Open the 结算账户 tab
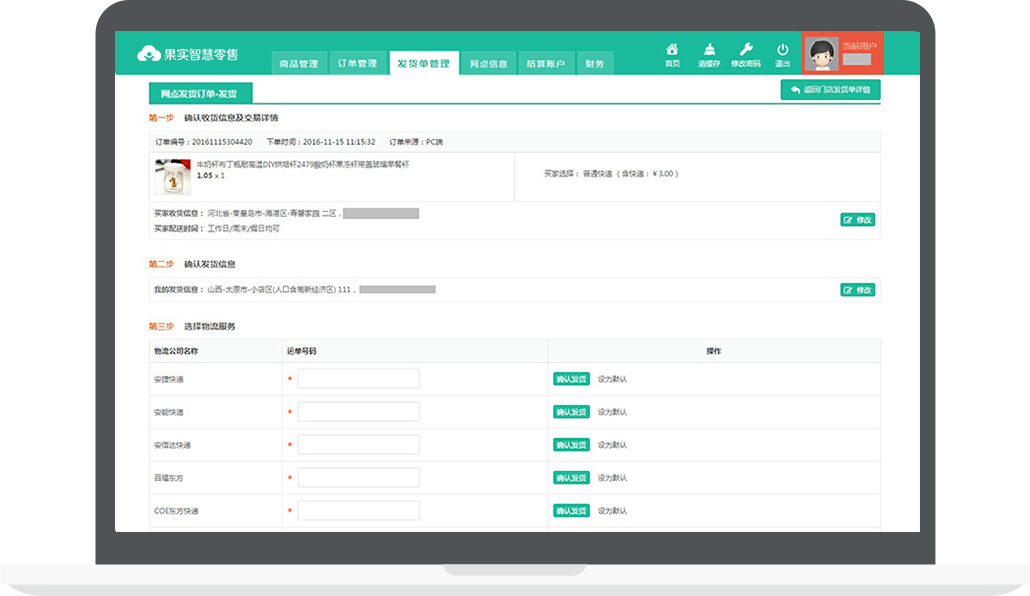This screenshot has height=596, width=1030. [546, 64]
